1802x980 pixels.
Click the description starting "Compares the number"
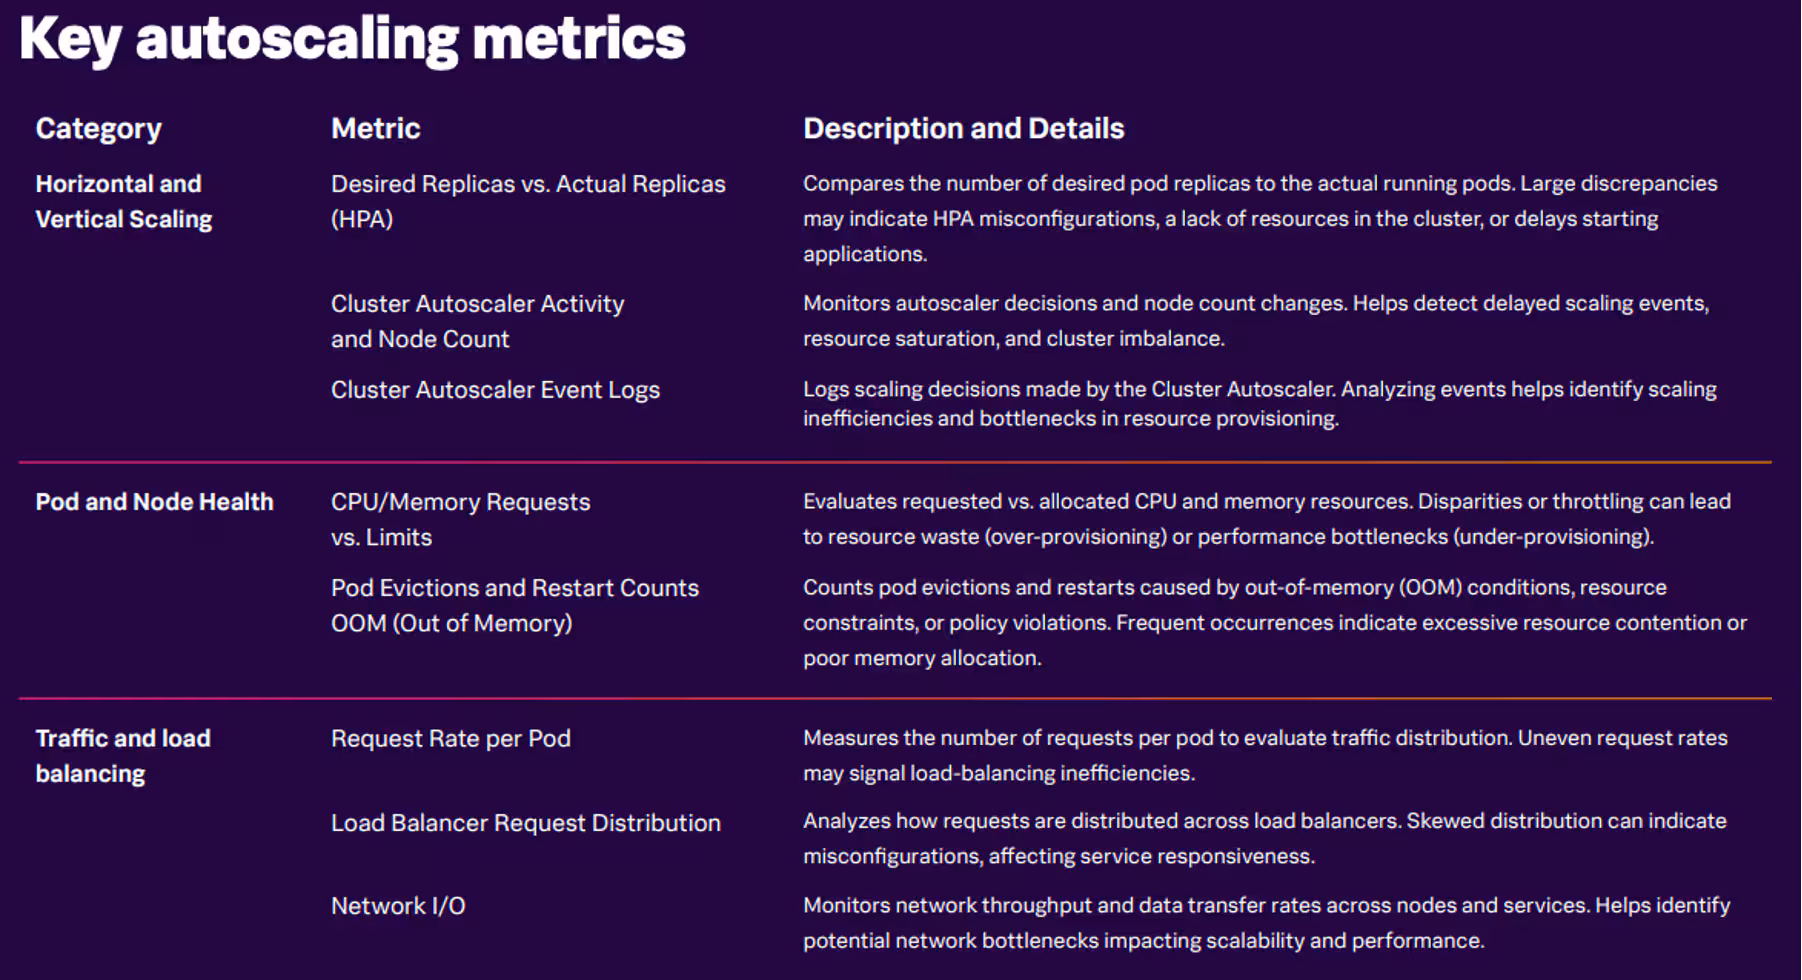coord(1259,218)
